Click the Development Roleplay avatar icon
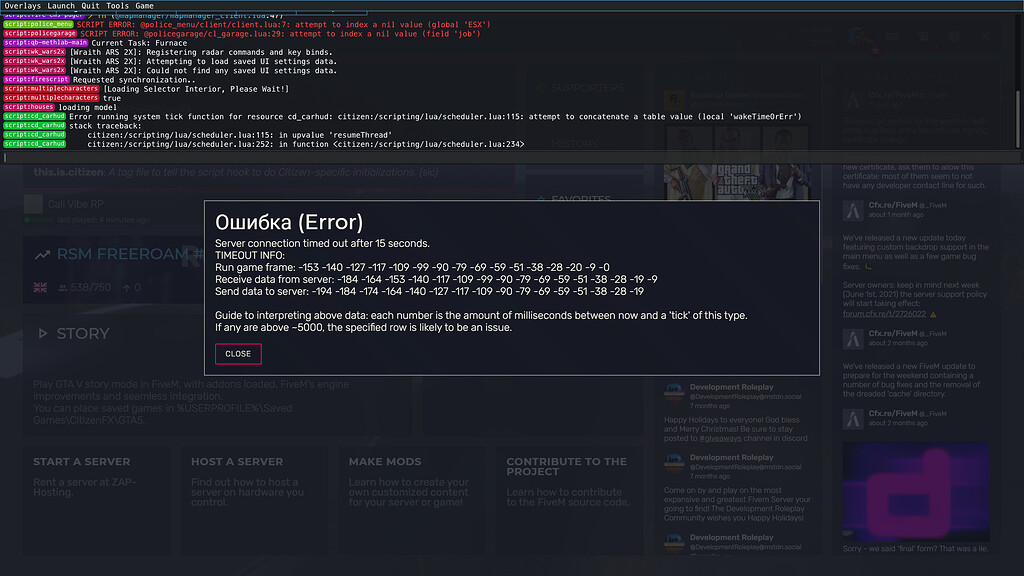1024x576 pixels. click(673, 390)
